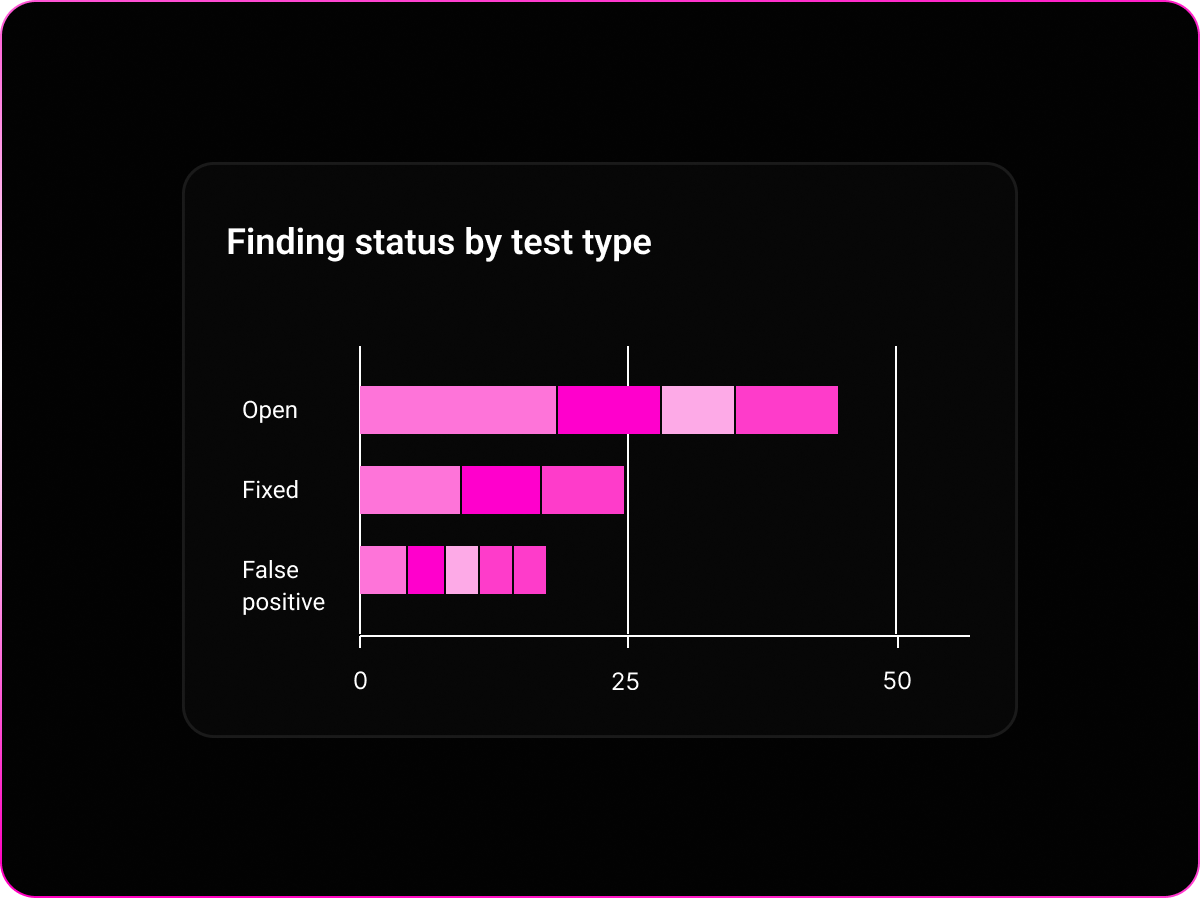The height and width of the screenshot is (898, 1200).
Task: Click the second segment of False positive bar
Action: [426, 570]
